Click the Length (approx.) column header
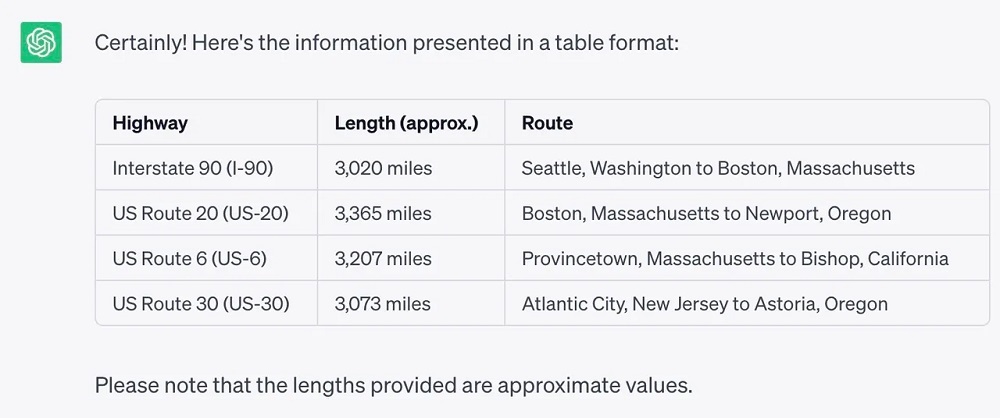The height and width of the screenshot is (418, 1000). coord(406,124)
